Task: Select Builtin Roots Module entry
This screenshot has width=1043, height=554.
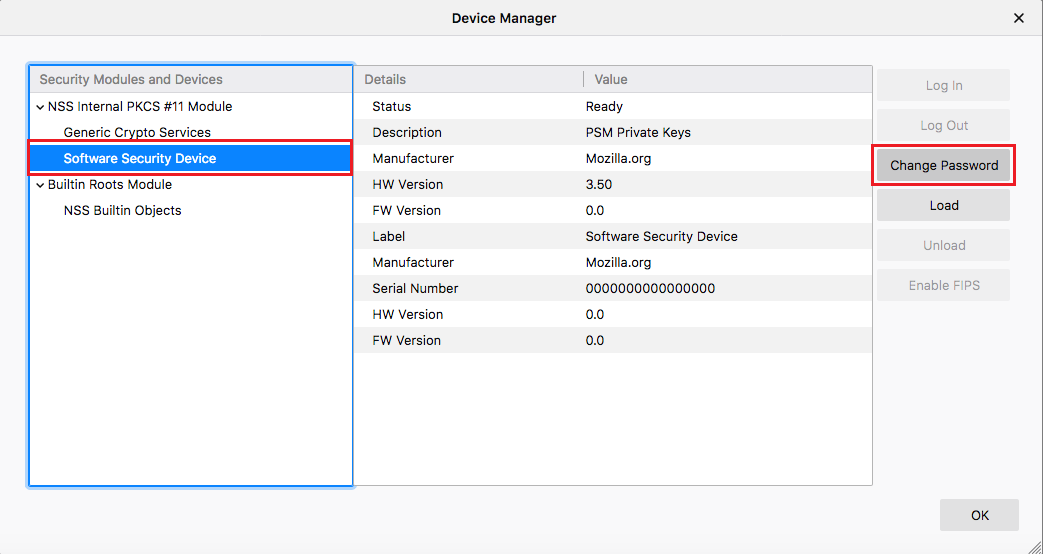Action: click(110, 185)
